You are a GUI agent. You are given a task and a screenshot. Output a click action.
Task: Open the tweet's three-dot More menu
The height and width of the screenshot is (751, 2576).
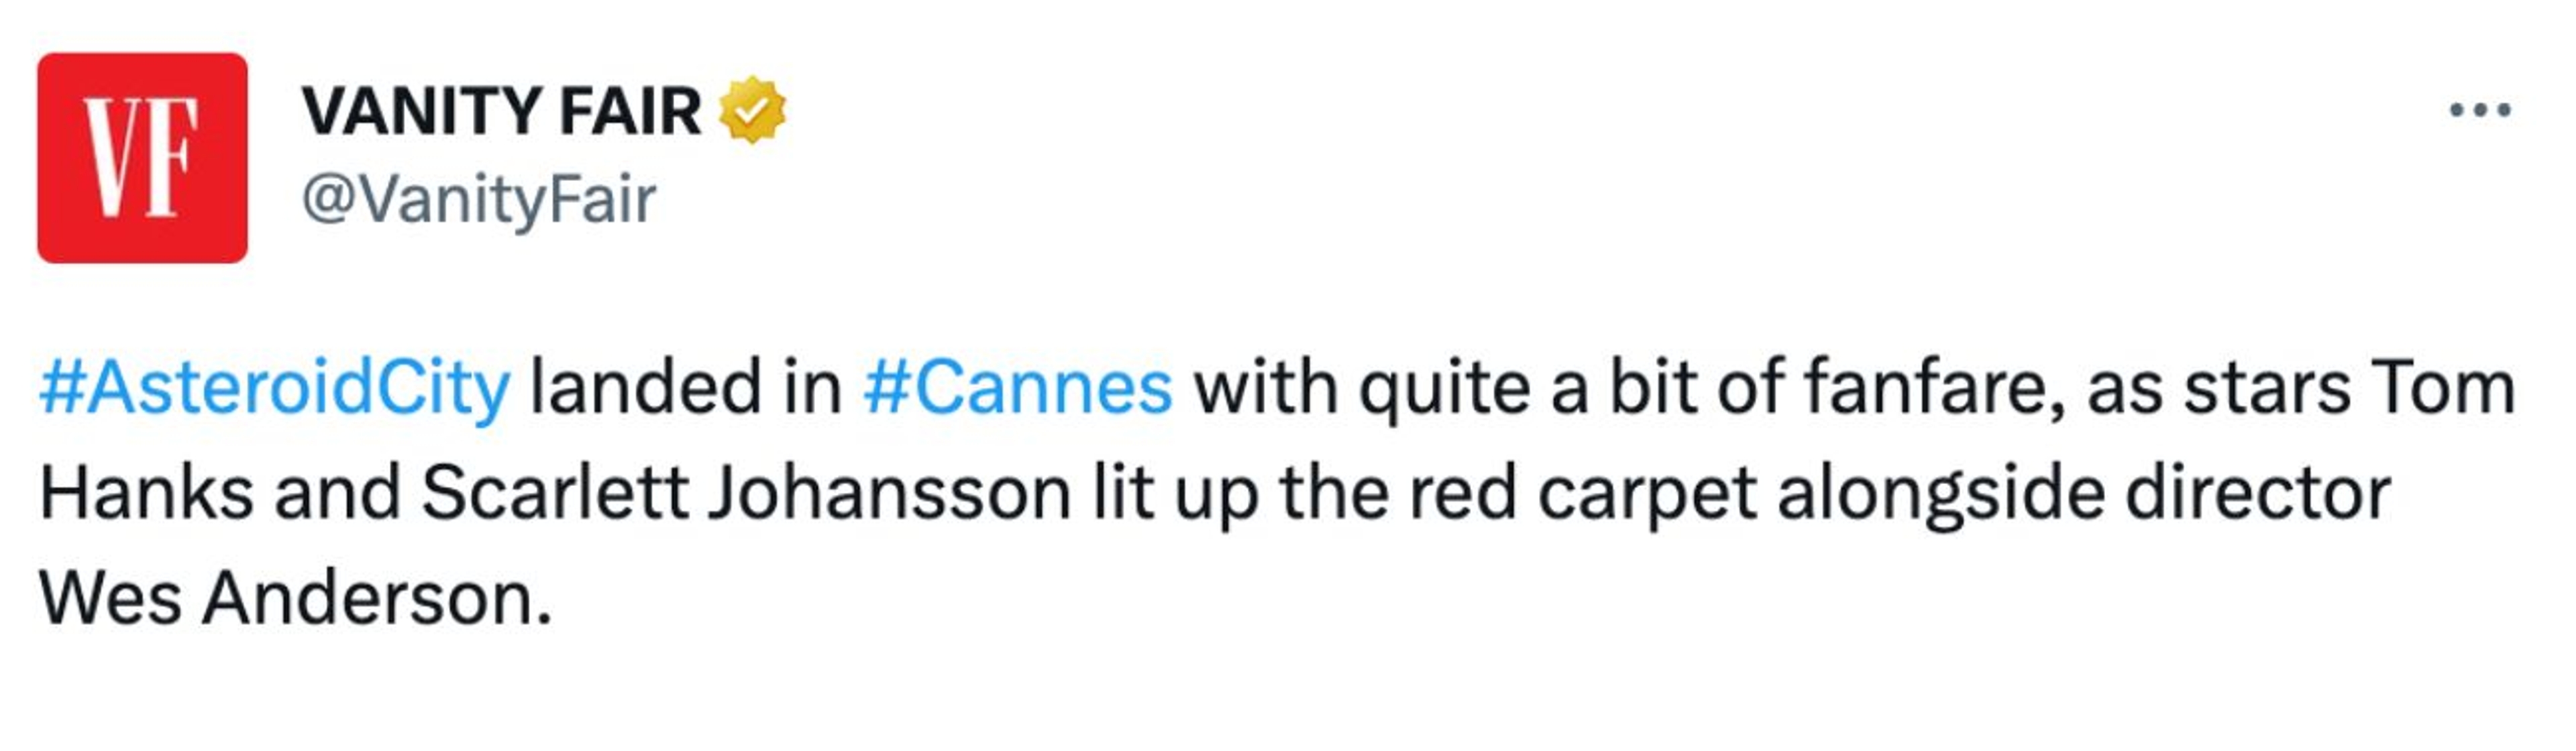[x=2479, y=110]
